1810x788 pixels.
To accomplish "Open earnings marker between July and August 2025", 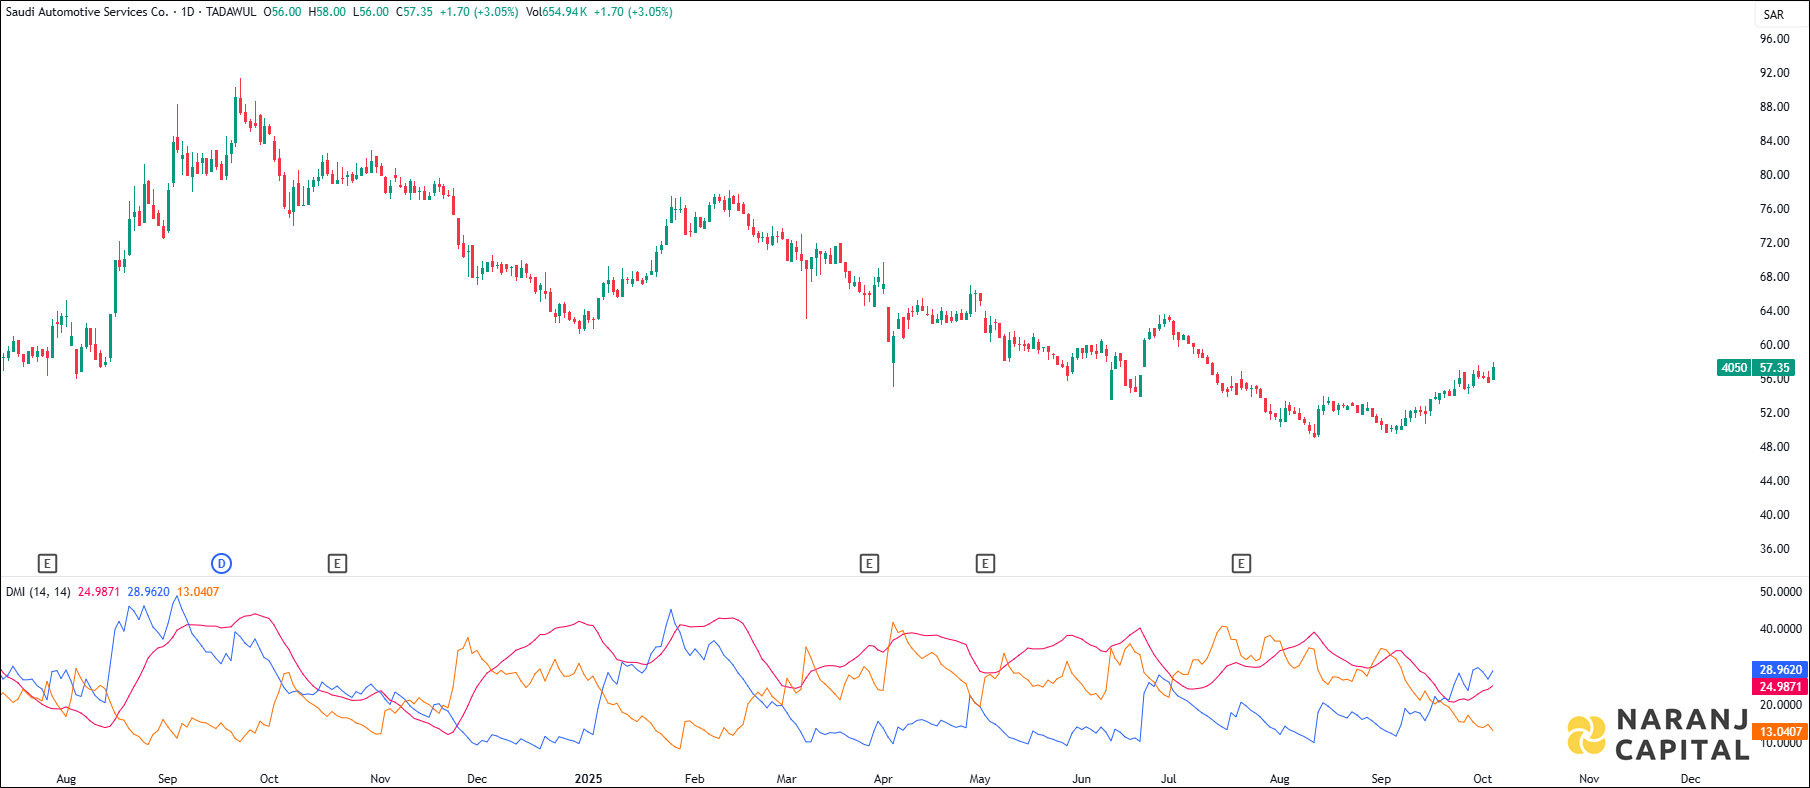I will coord(1241,564).
